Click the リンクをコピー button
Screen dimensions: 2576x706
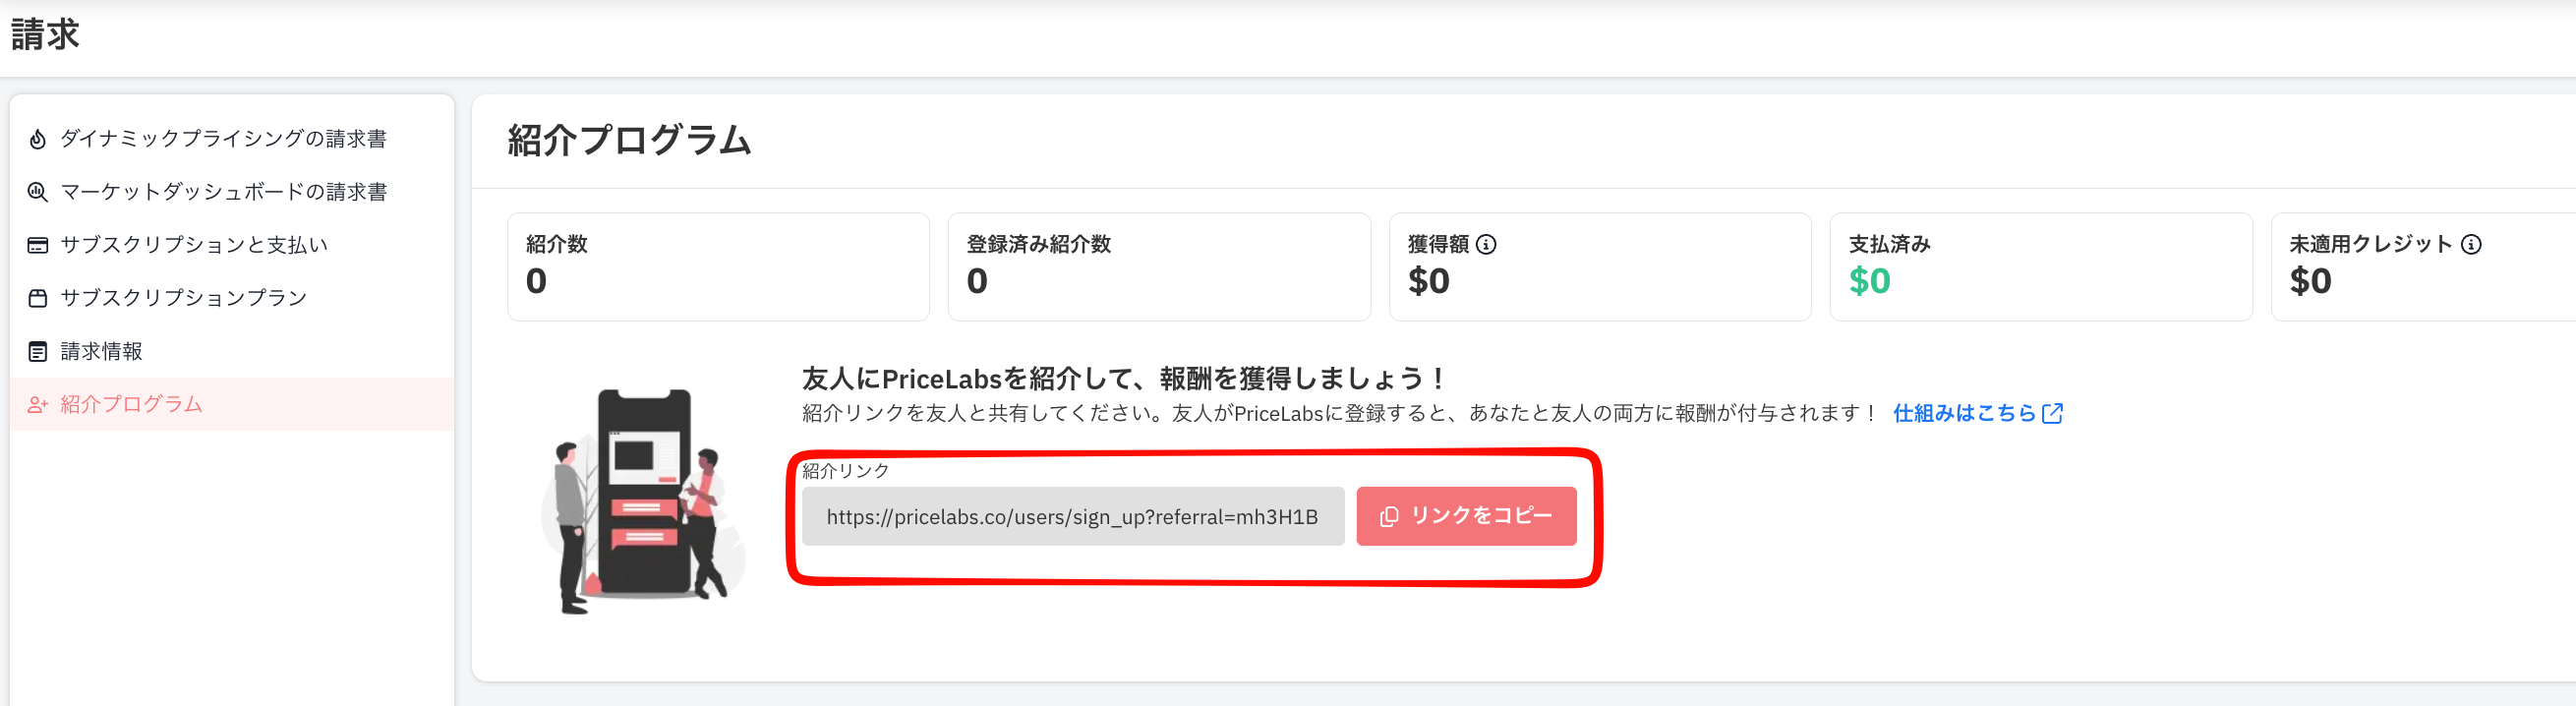click(1466, 516)
